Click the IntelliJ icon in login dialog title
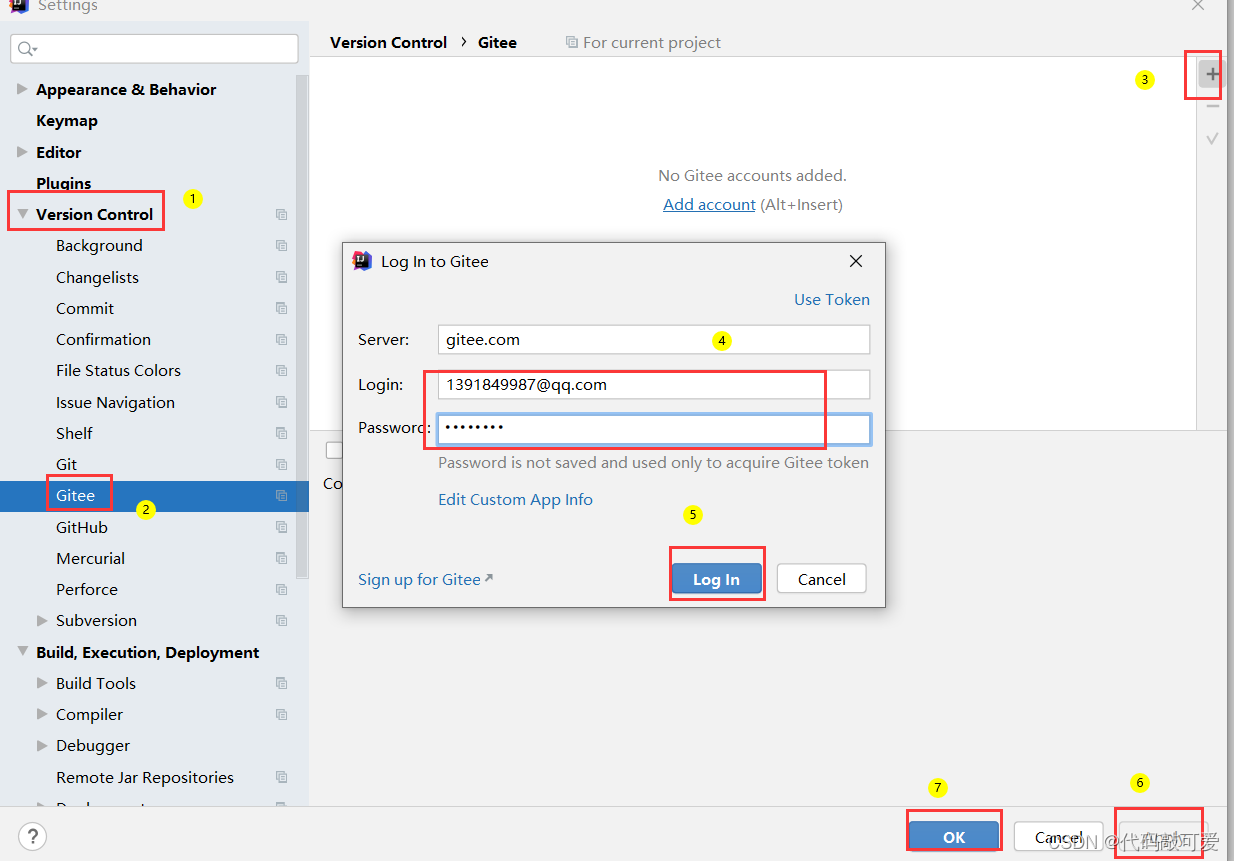The width and height of the screenshot is (1234, 861). coord(363,261)
